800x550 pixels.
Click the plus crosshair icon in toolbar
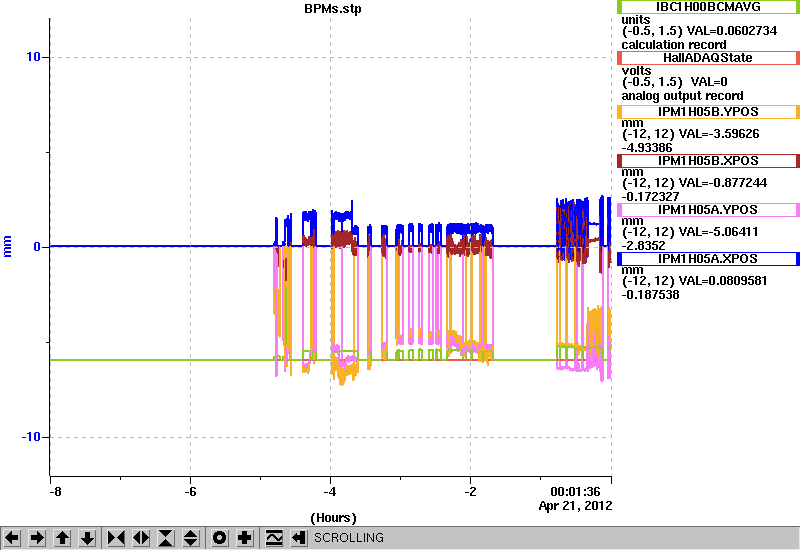tap(245, 538)
